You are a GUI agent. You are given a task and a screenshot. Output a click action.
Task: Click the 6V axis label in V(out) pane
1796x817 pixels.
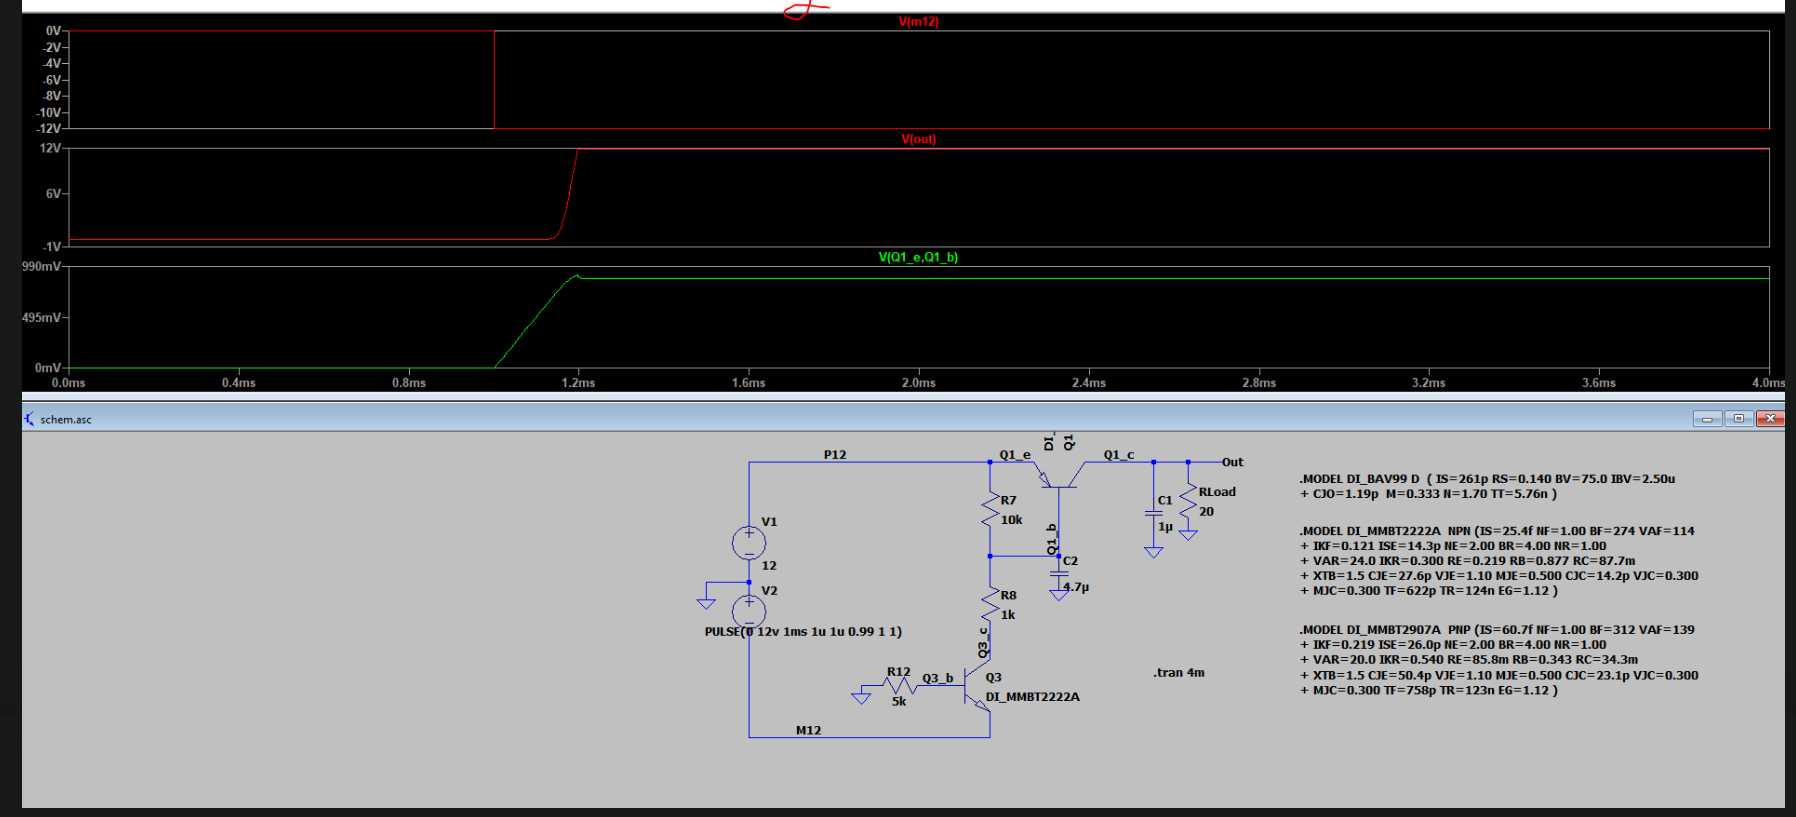click(53, 194)
